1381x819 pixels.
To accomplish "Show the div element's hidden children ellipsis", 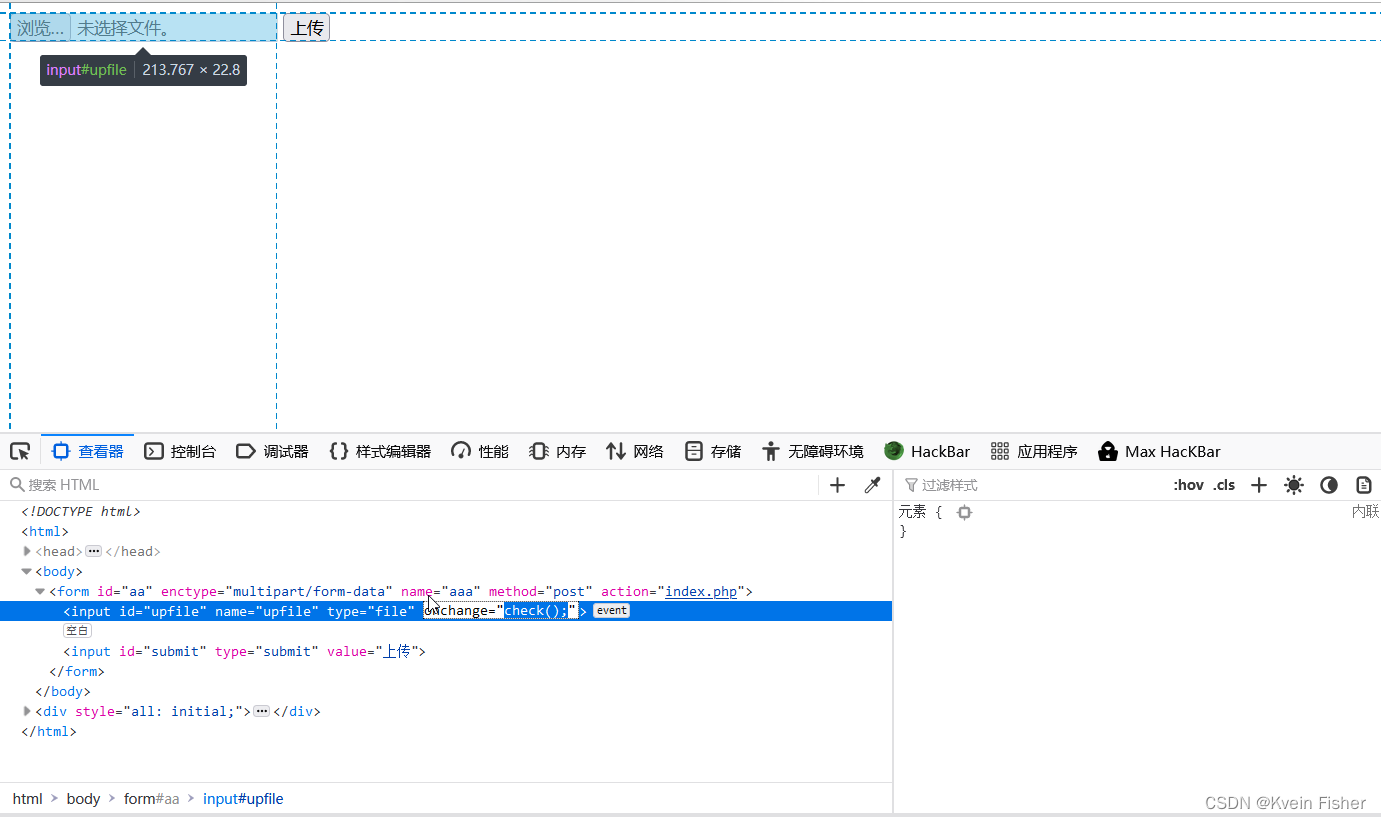I will 262,711.
